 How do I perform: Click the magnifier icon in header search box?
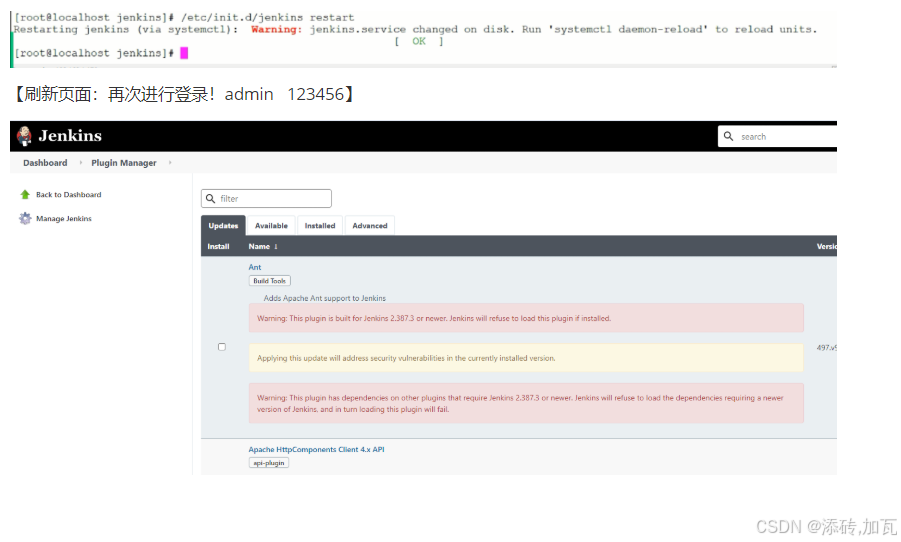pos(729,136)
